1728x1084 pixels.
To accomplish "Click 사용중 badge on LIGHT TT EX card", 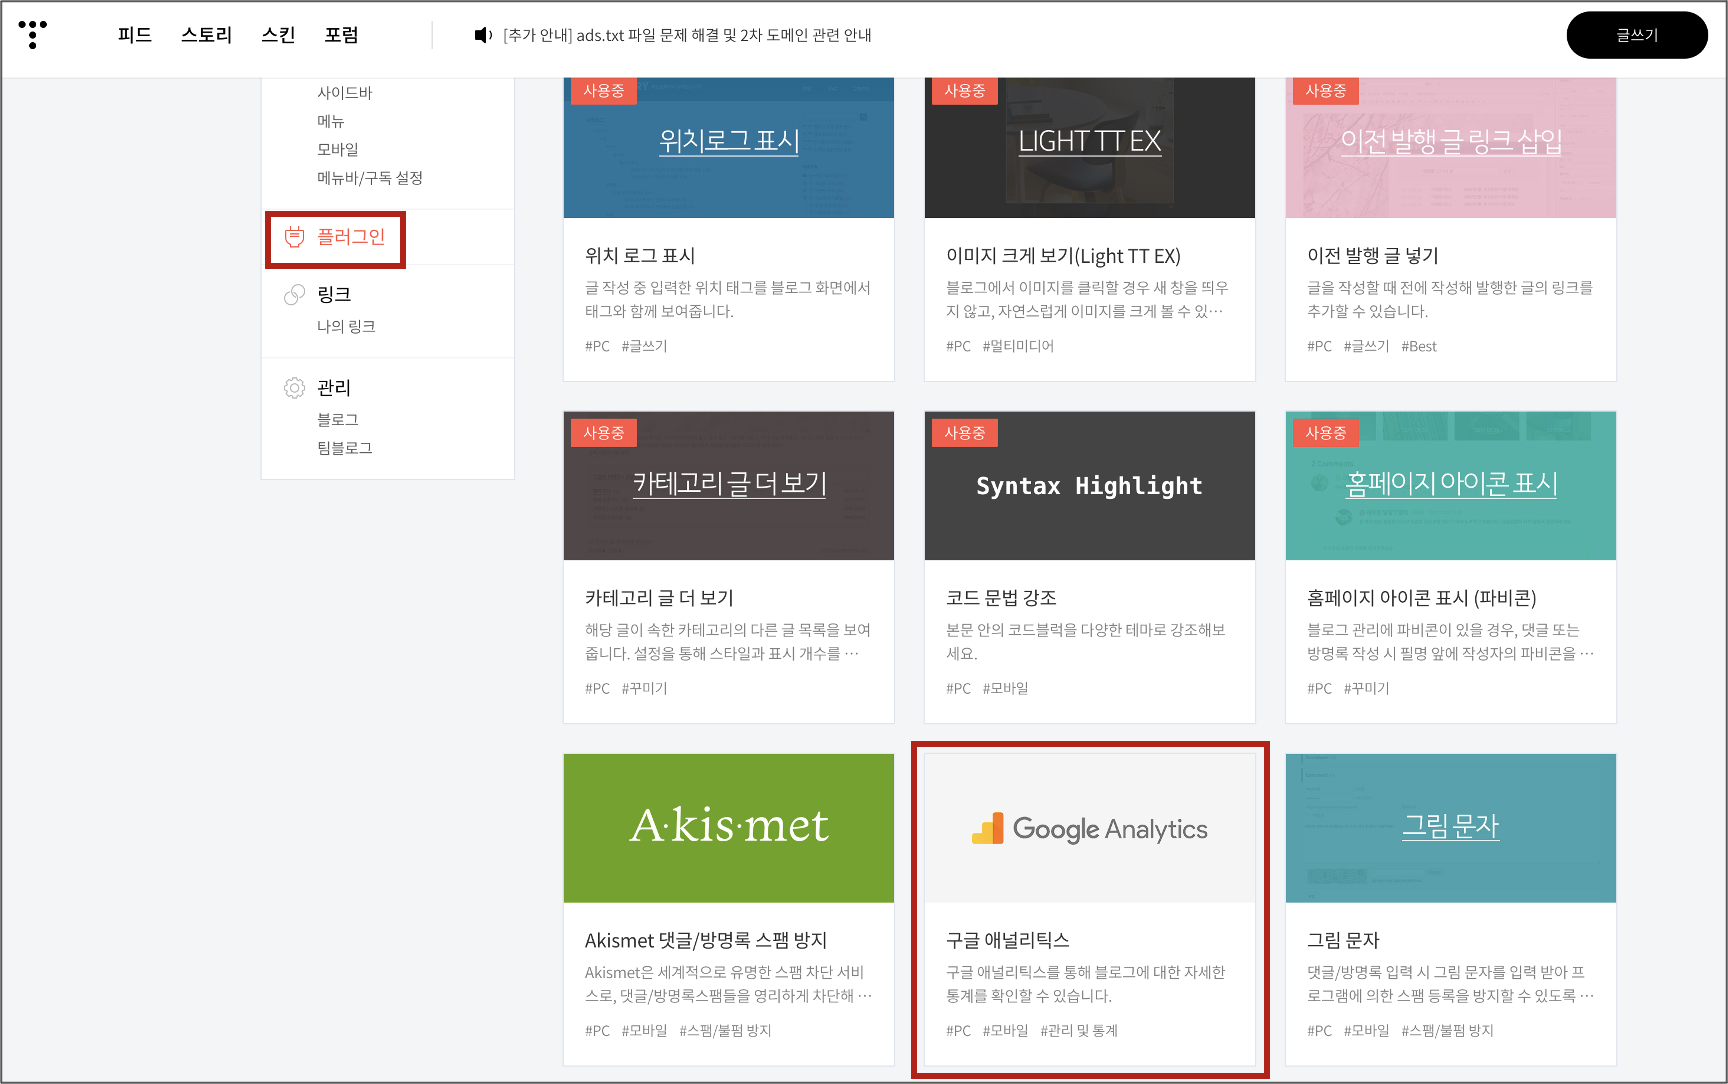I will (965, 91).
